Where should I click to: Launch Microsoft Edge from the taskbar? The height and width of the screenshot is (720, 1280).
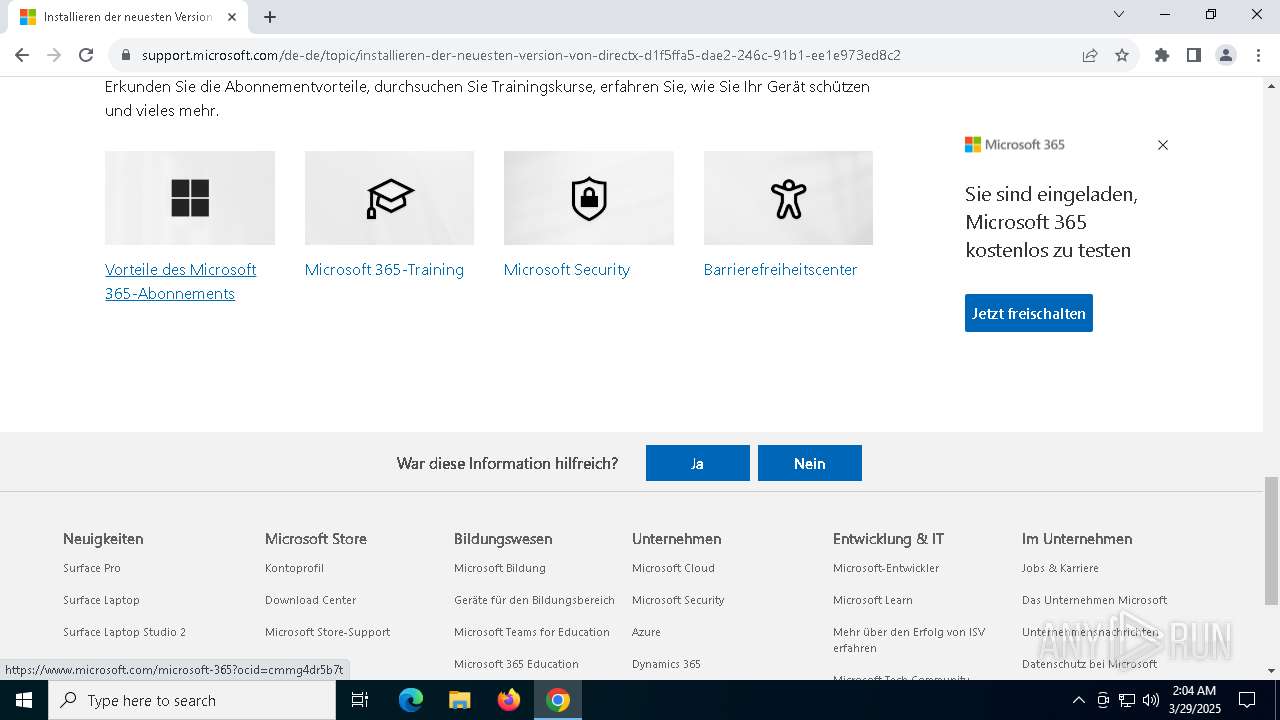click(411, 700)
